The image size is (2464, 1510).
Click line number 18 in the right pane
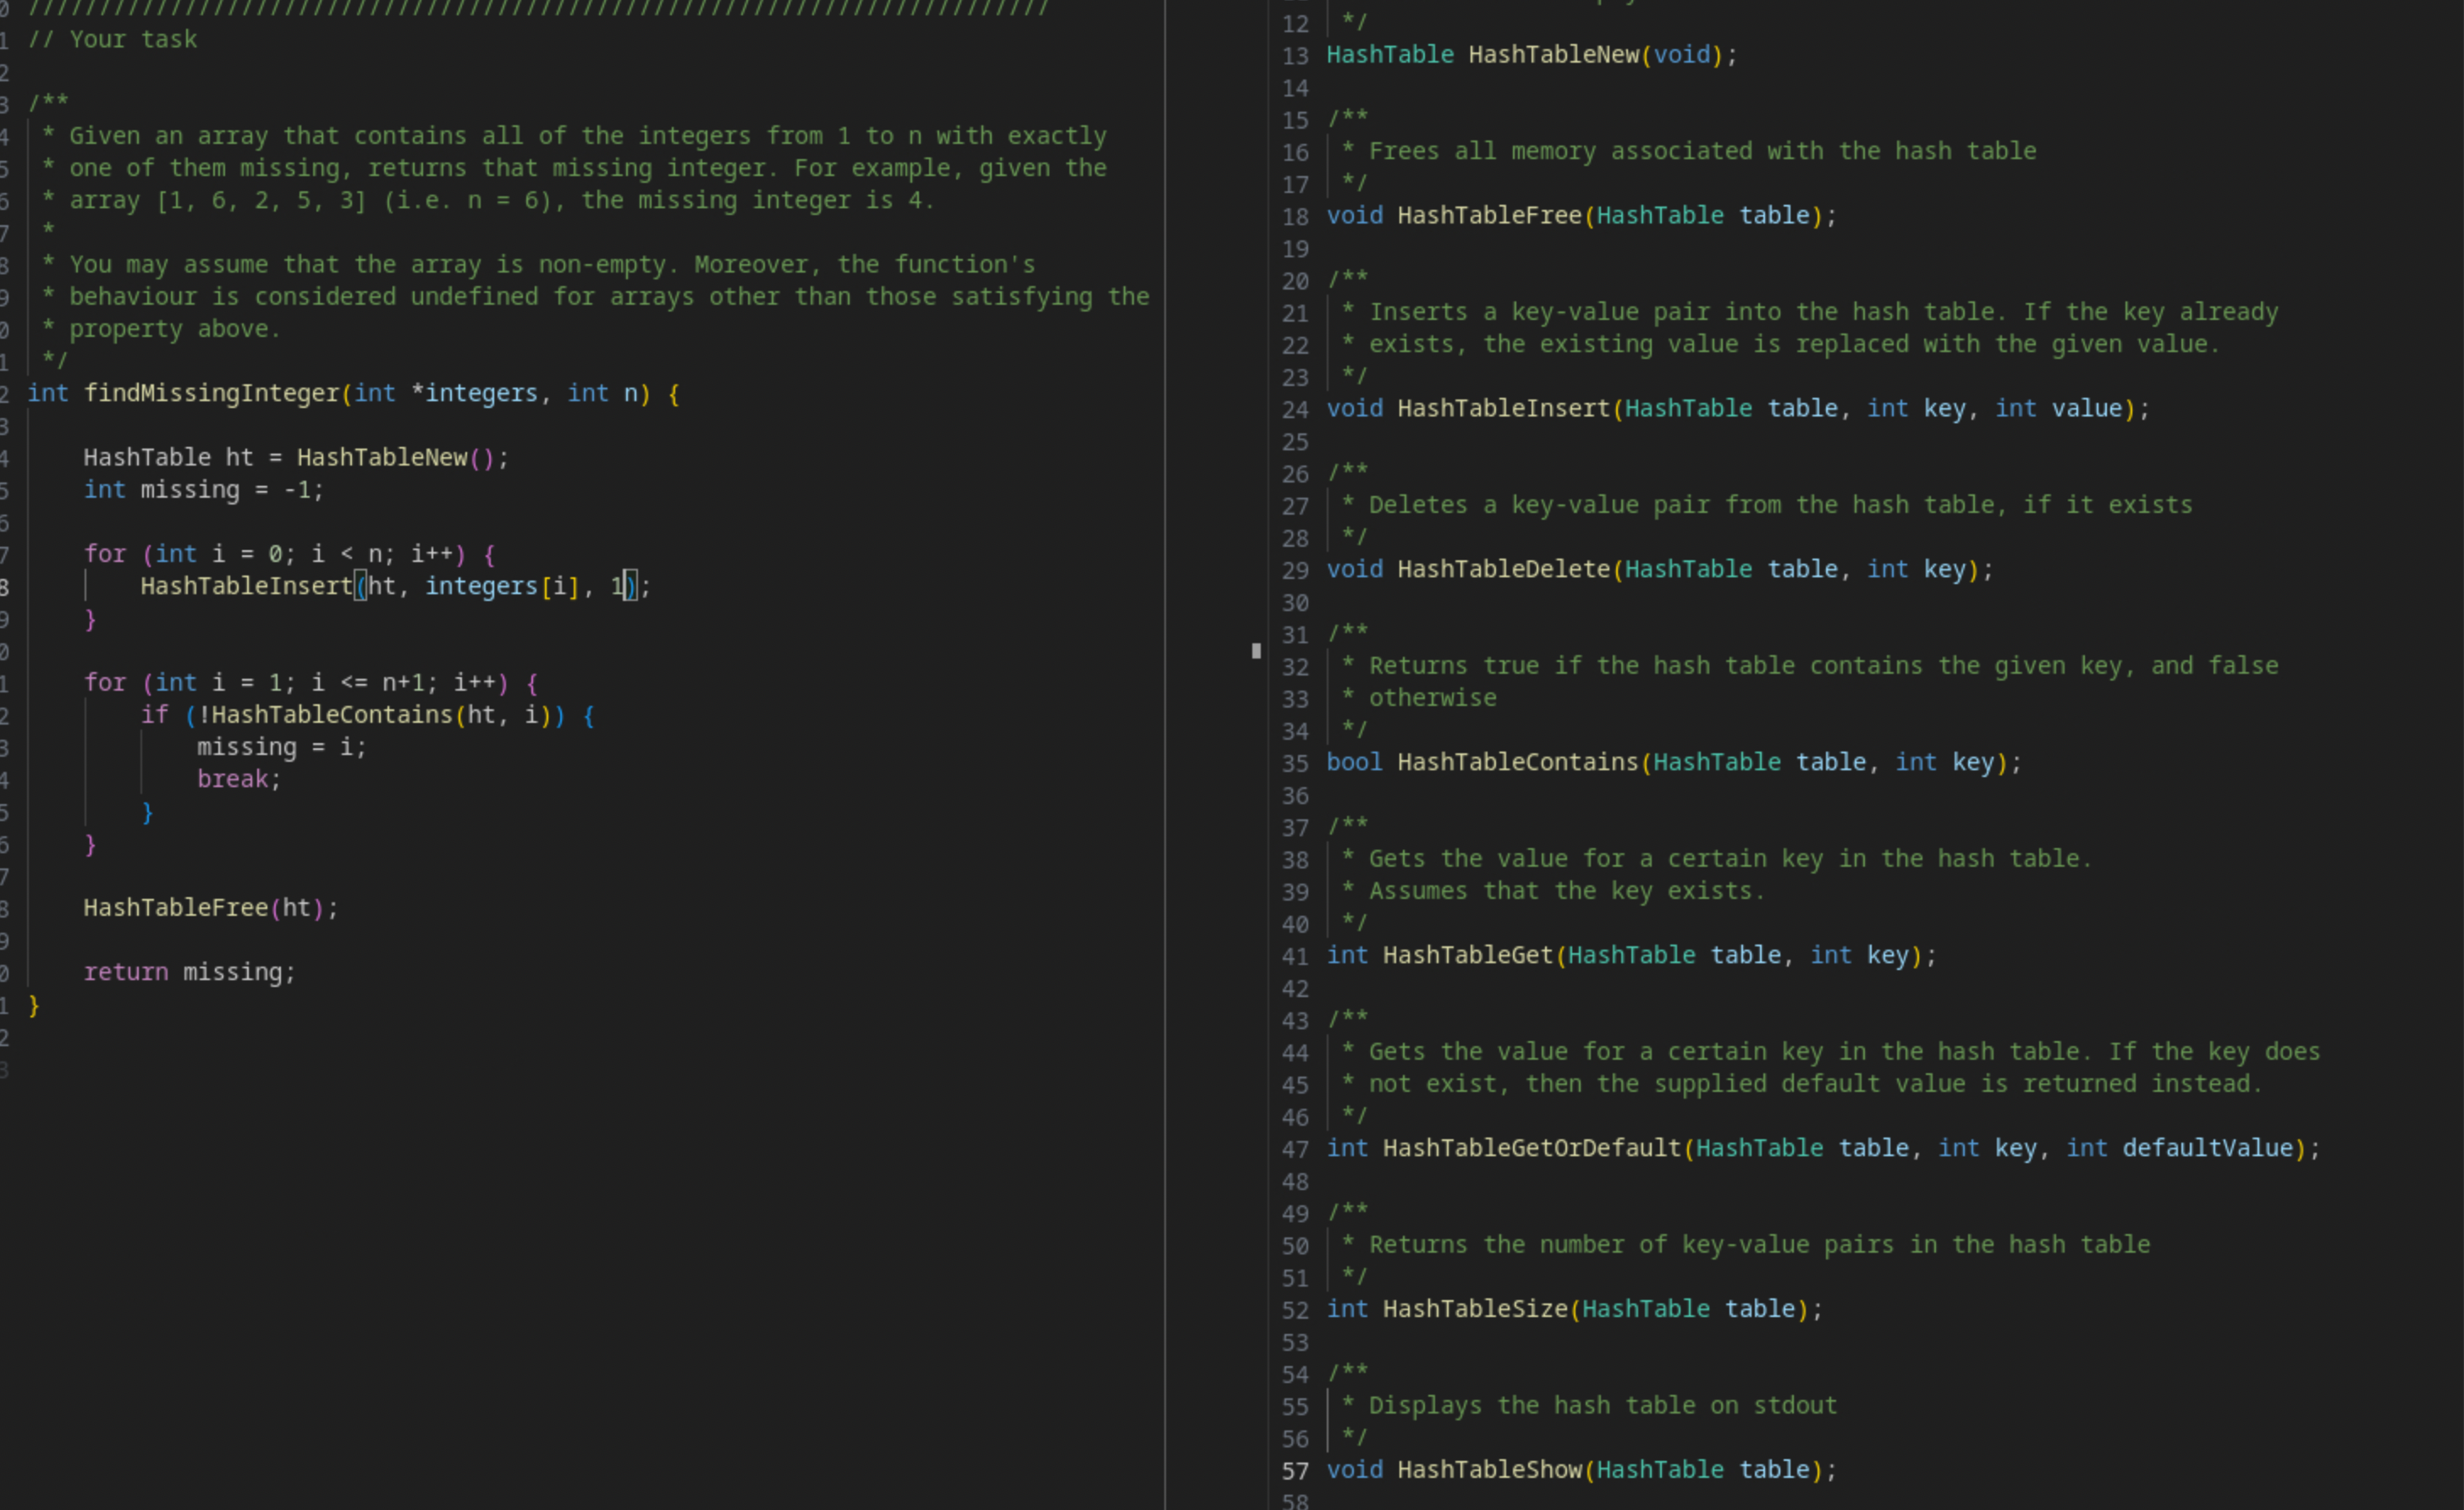click(x=1295, y=215)
